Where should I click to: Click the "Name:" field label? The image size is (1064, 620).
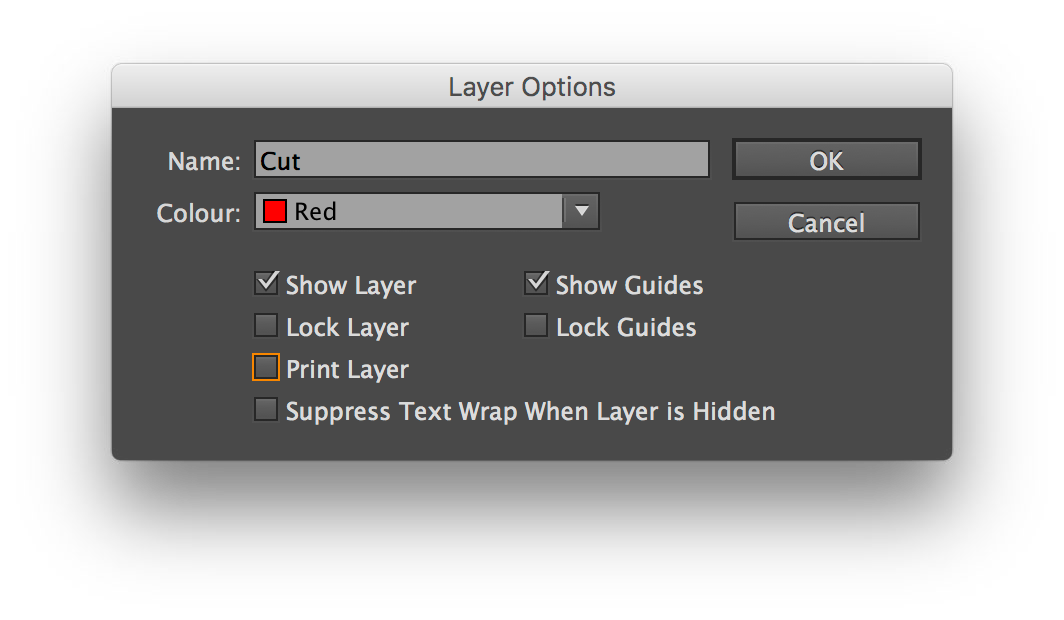[x=204, y=161]
